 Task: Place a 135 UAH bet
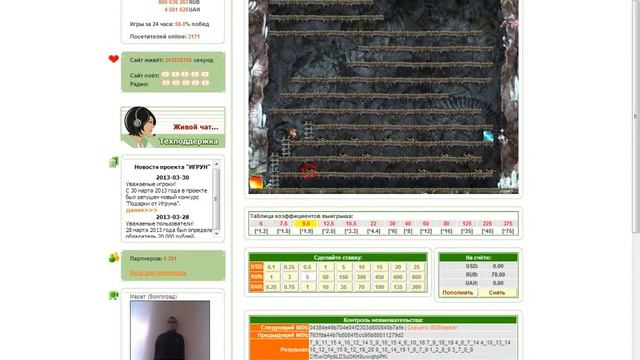click(x=398, y=287)
